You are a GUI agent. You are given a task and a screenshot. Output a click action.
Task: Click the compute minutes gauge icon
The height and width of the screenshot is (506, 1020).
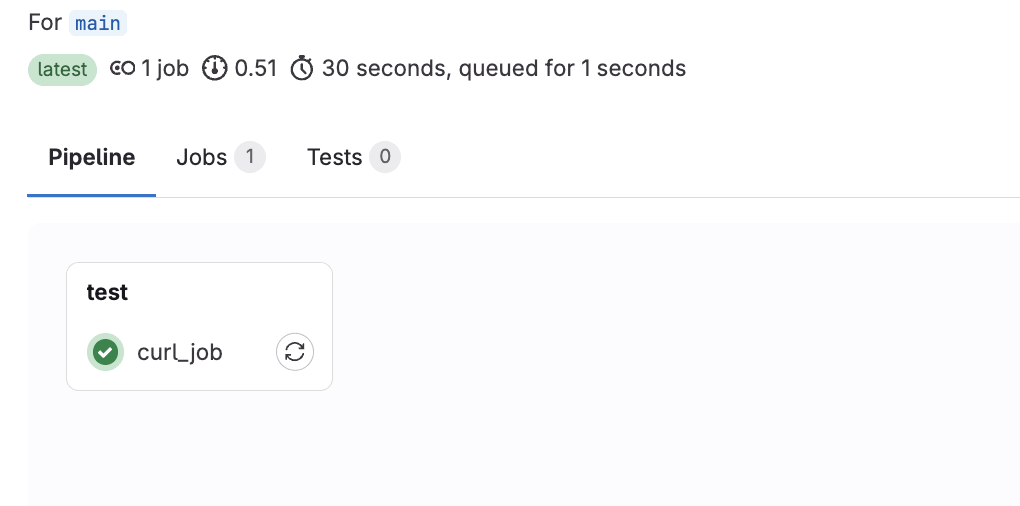pos(215,68)
